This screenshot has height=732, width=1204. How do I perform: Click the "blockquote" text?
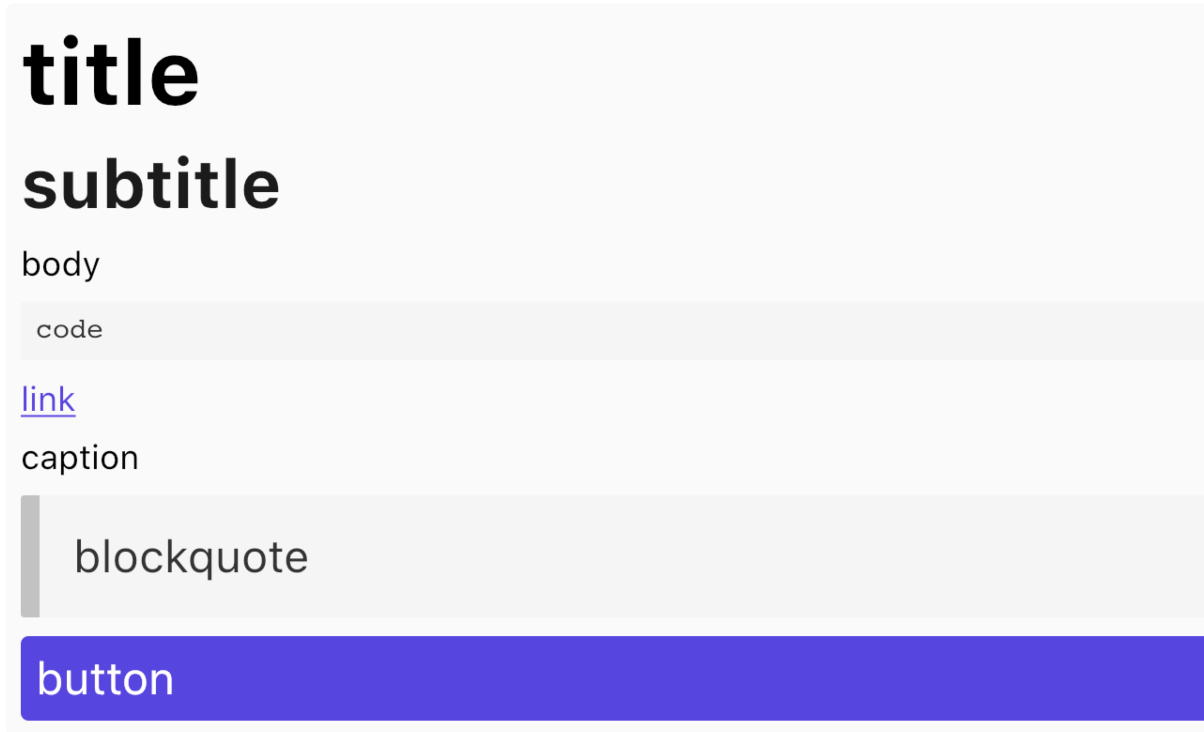coord(191,557)
